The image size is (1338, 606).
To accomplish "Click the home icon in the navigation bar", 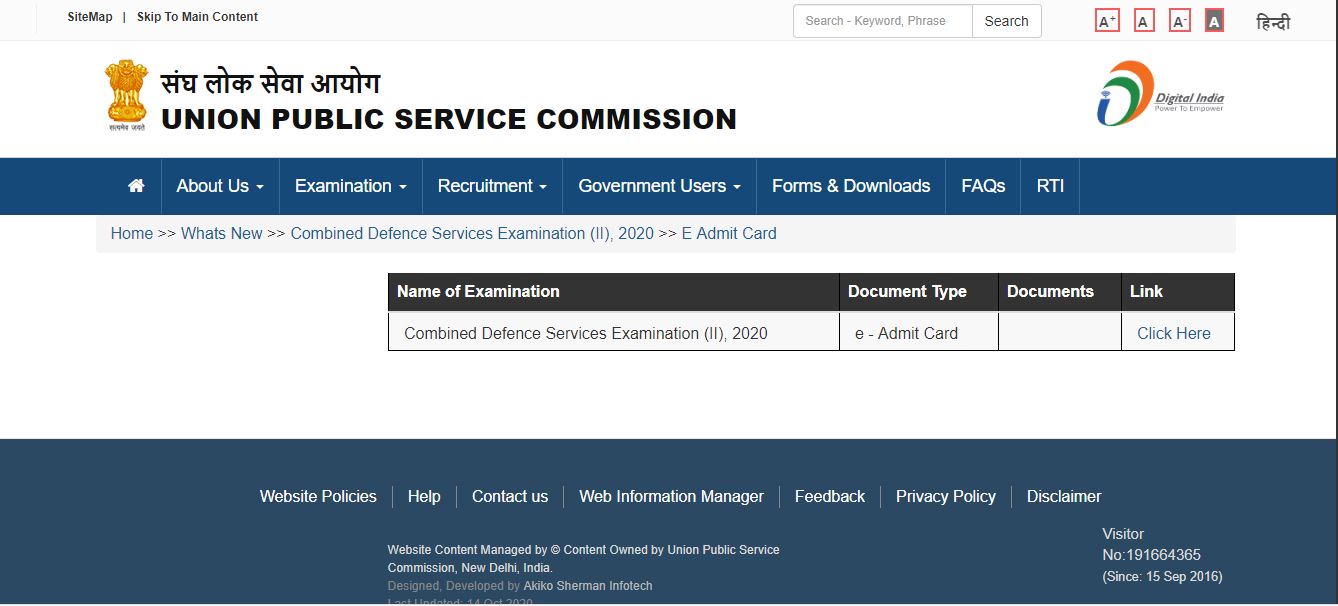I will pyautogui.click(x=135, y=186).
